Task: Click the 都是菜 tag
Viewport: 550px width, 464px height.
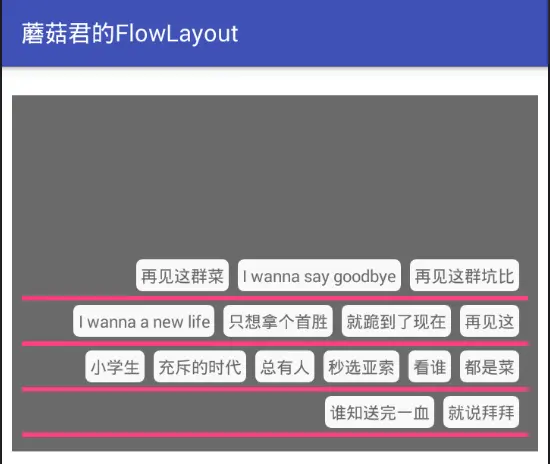Action: tap(489, 367)
